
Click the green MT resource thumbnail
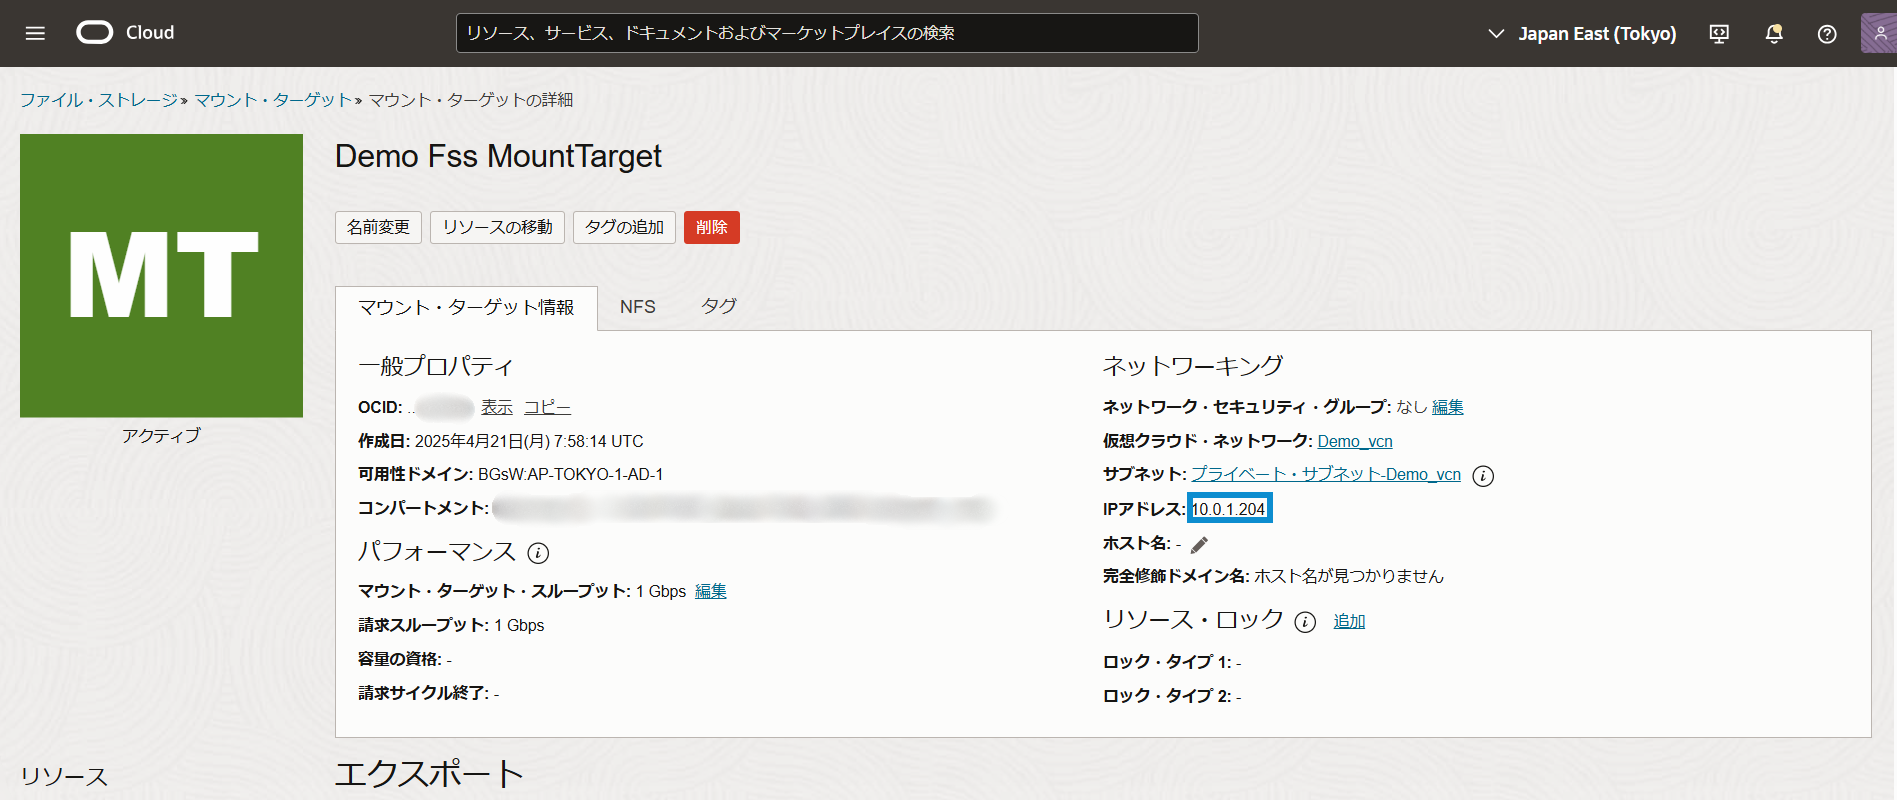point(161,276)
